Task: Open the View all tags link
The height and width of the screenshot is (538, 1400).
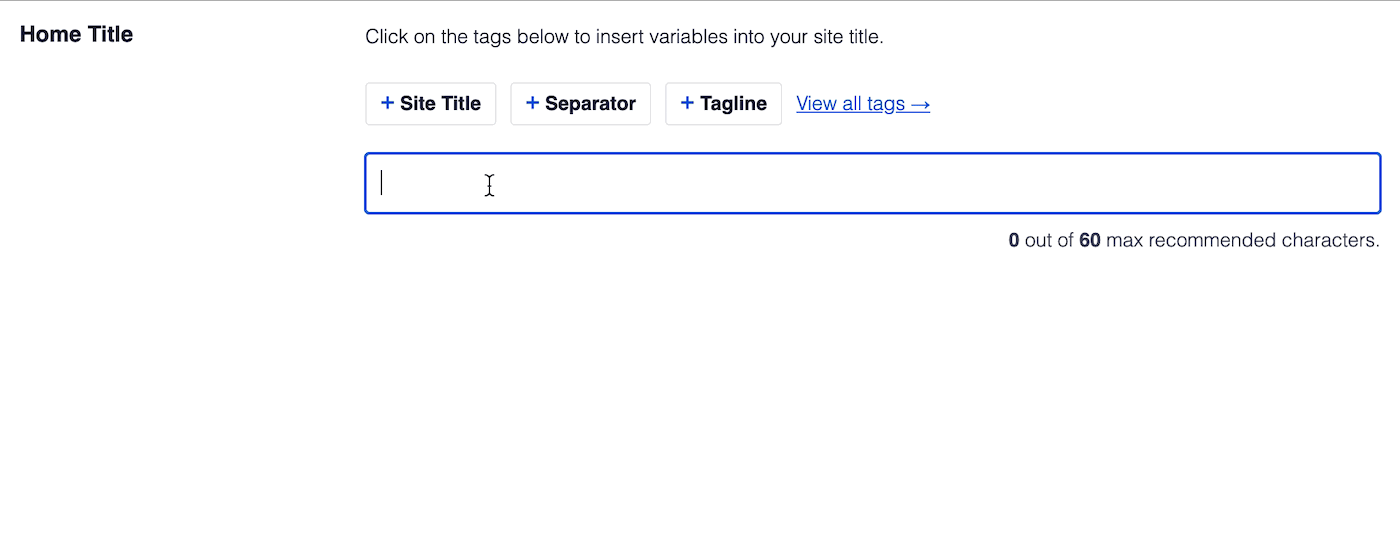Action: [863, 104]
